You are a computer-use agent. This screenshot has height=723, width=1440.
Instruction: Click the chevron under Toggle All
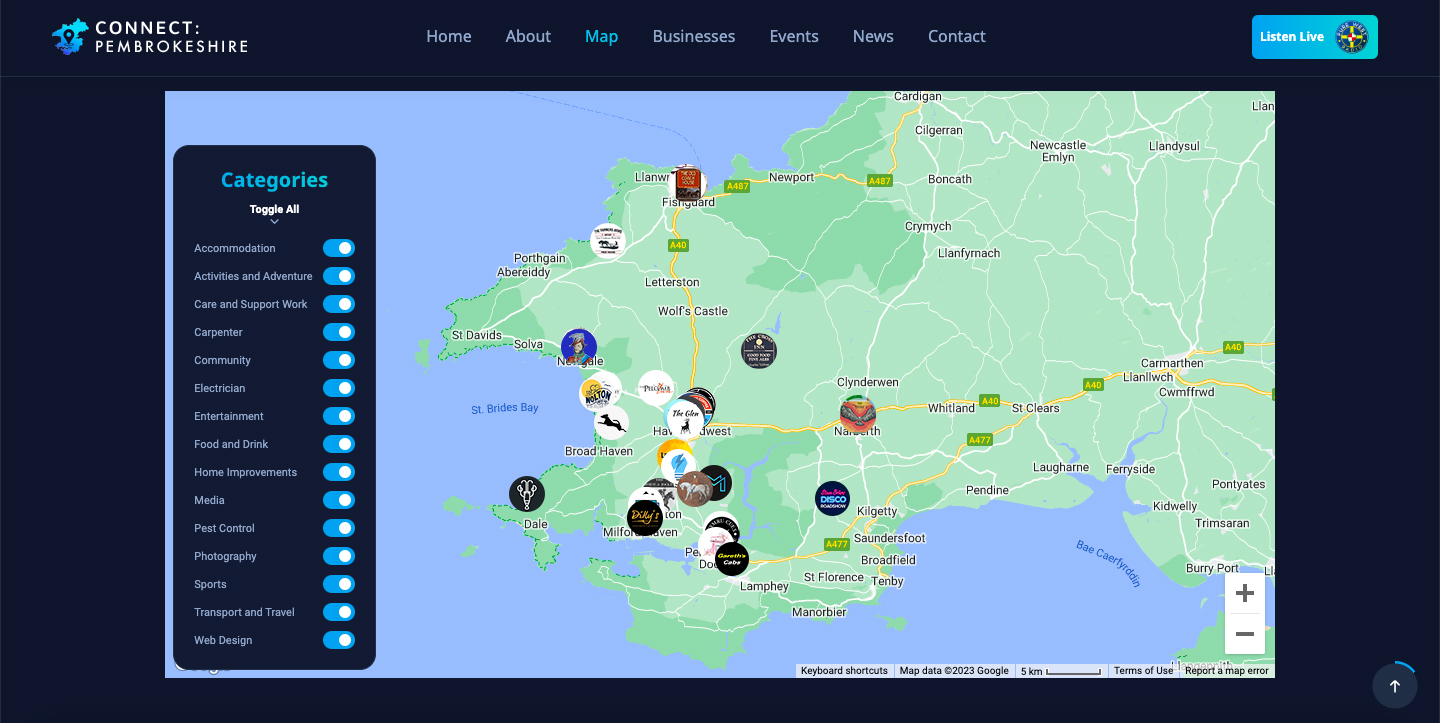(274, 222)
